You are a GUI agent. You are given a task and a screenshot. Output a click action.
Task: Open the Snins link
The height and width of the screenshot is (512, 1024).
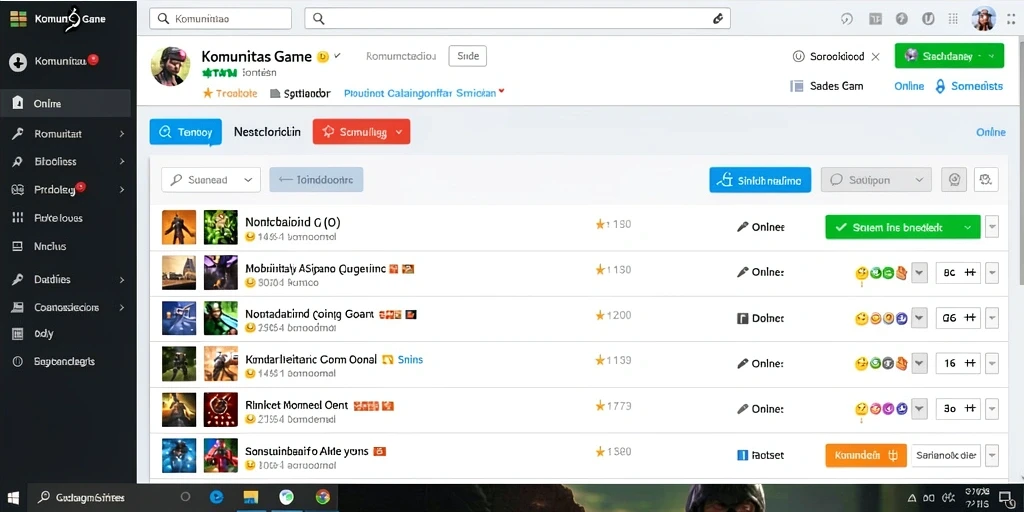coord(410,359)
